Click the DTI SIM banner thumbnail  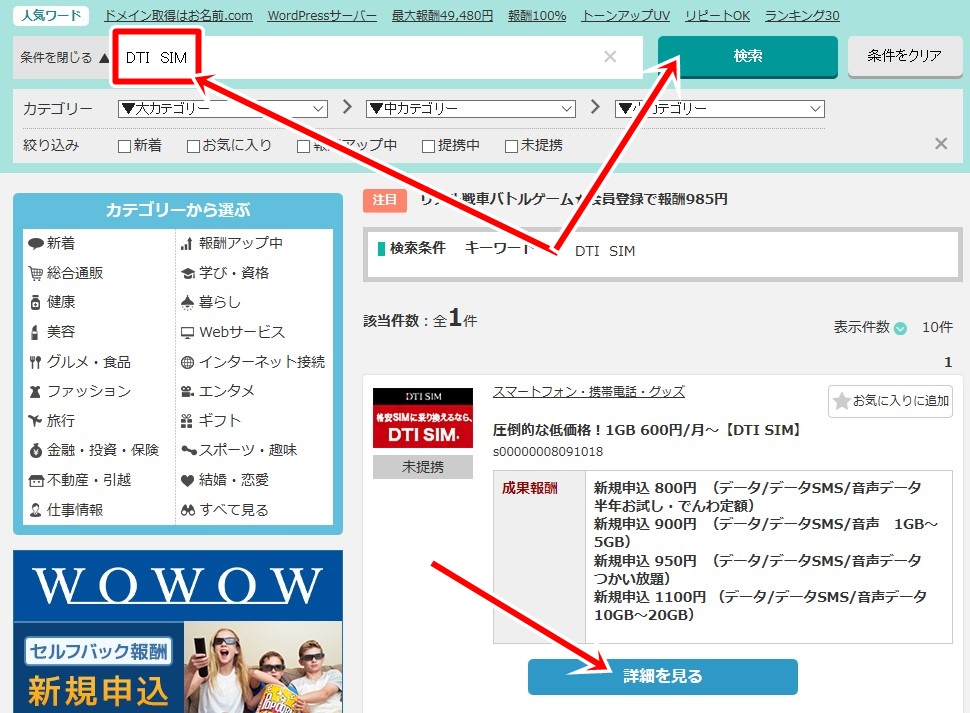click(423, 418)
